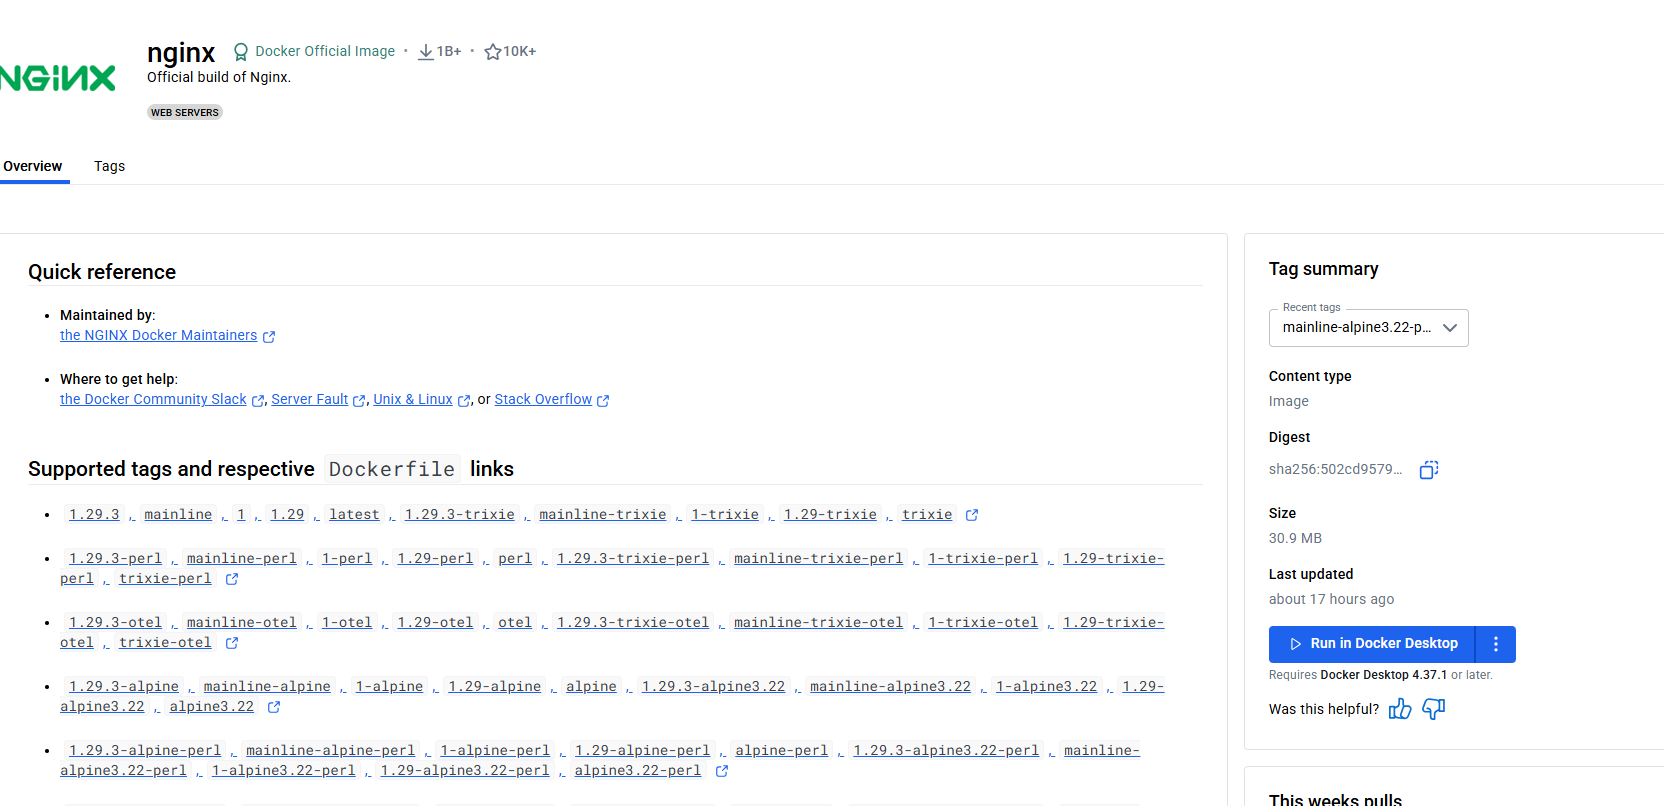1664x806 pixels.
Task: Open the Unix & Linux link
Action: 413,399
